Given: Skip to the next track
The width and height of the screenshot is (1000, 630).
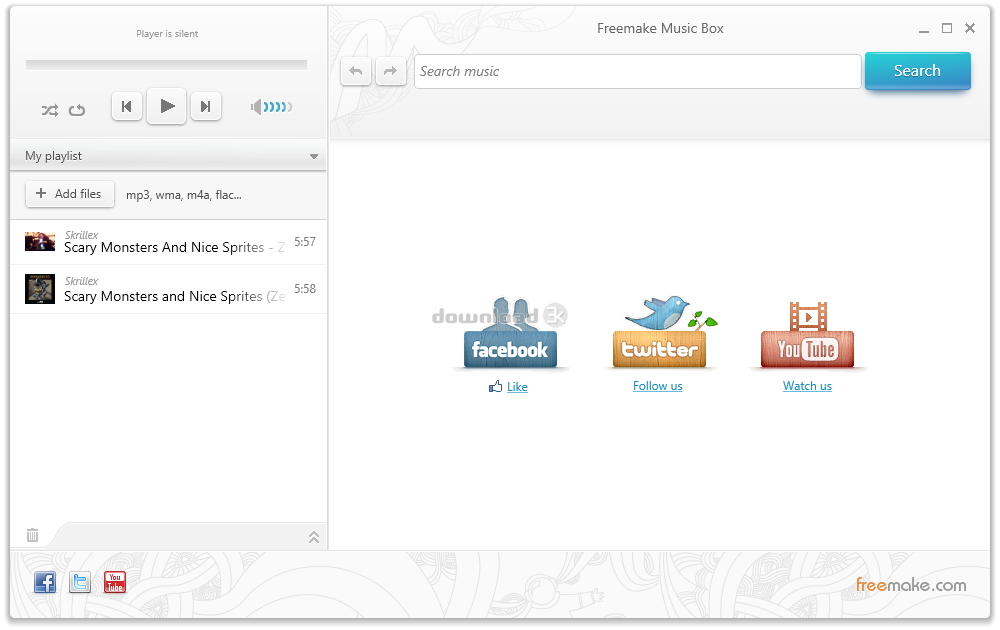Looking at the screenshot, I should click(x=205, y=106).
